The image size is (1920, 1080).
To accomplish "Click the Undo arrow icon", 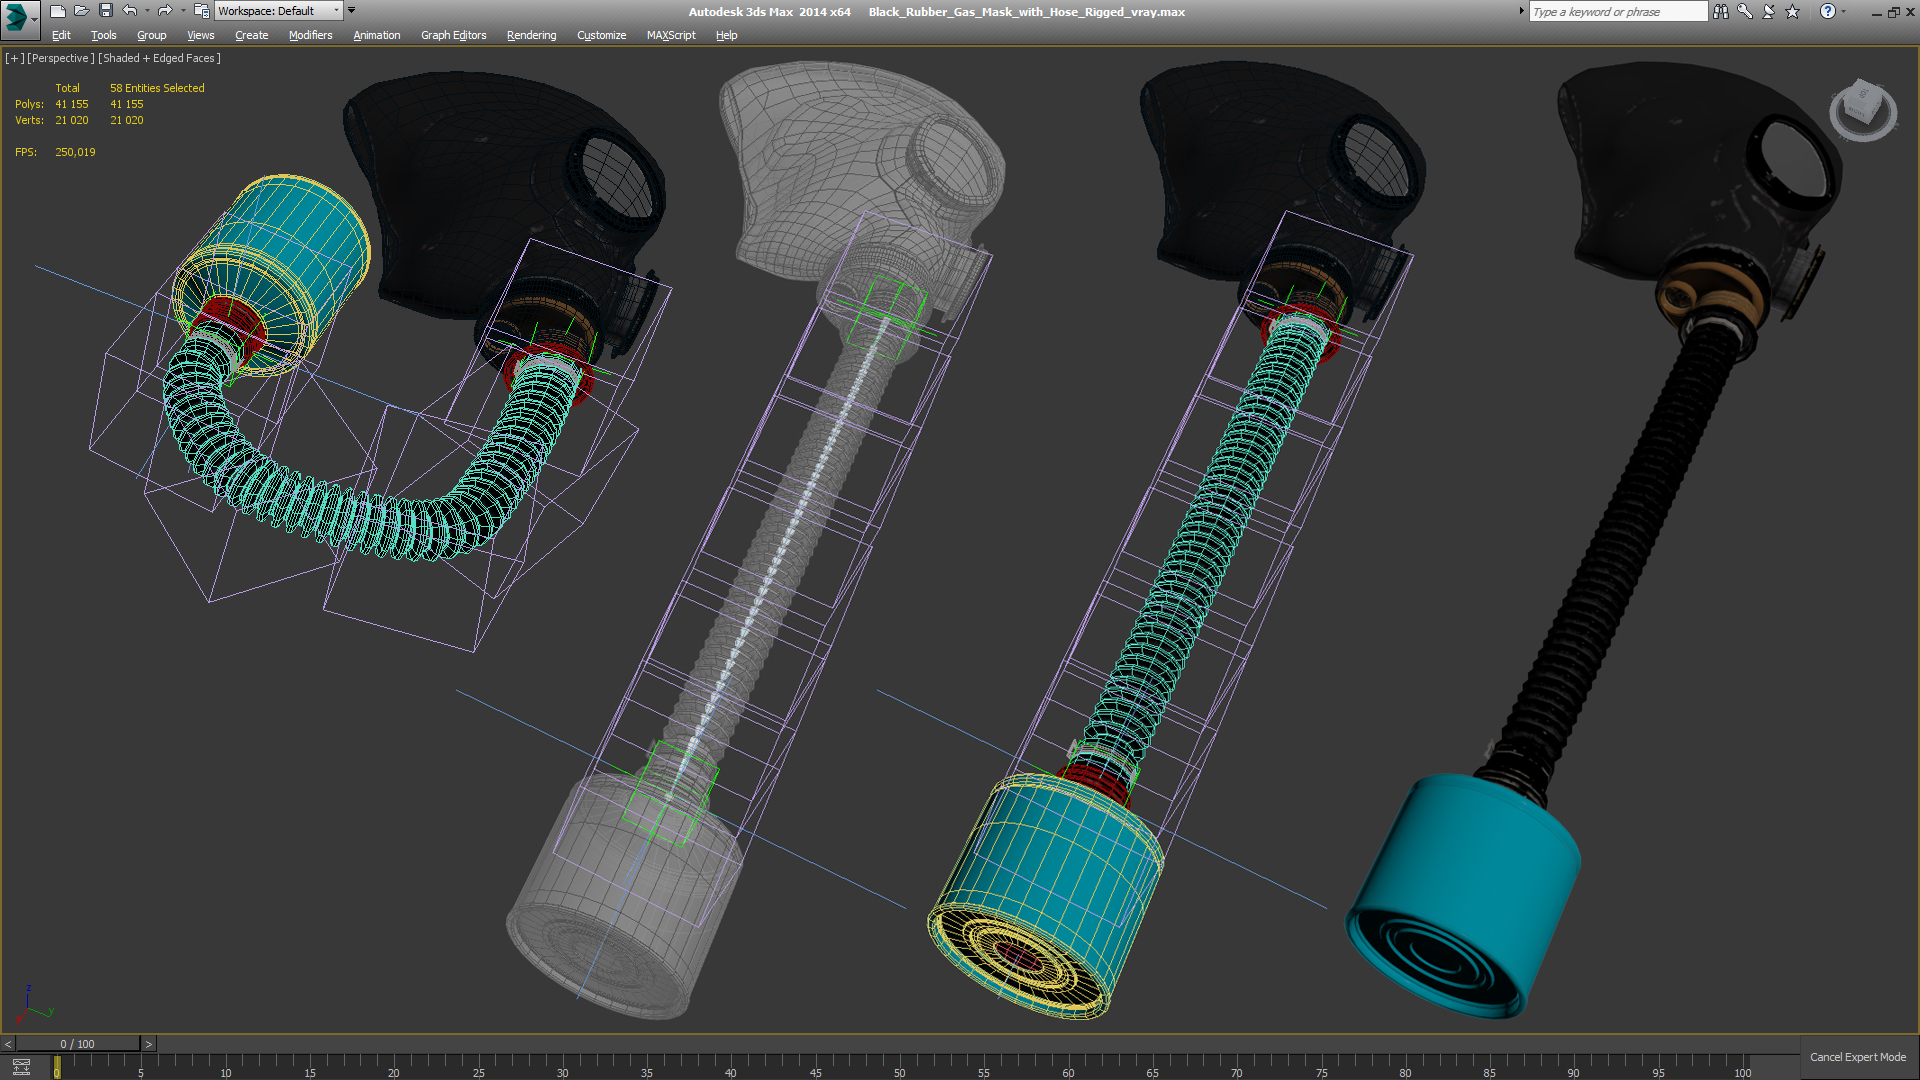I will coord(130,11).
